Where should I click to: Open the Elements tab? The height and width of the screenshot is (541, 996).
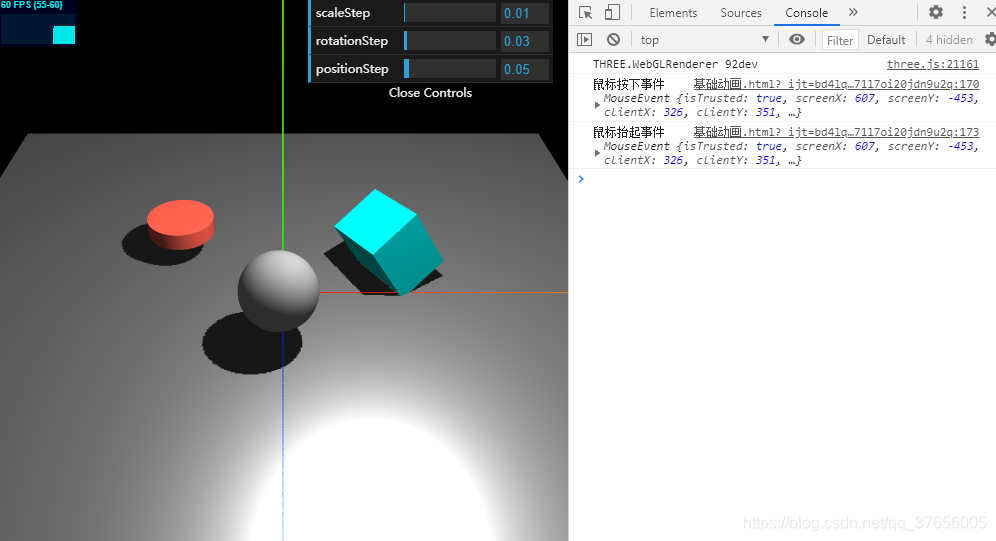[673, 13]
